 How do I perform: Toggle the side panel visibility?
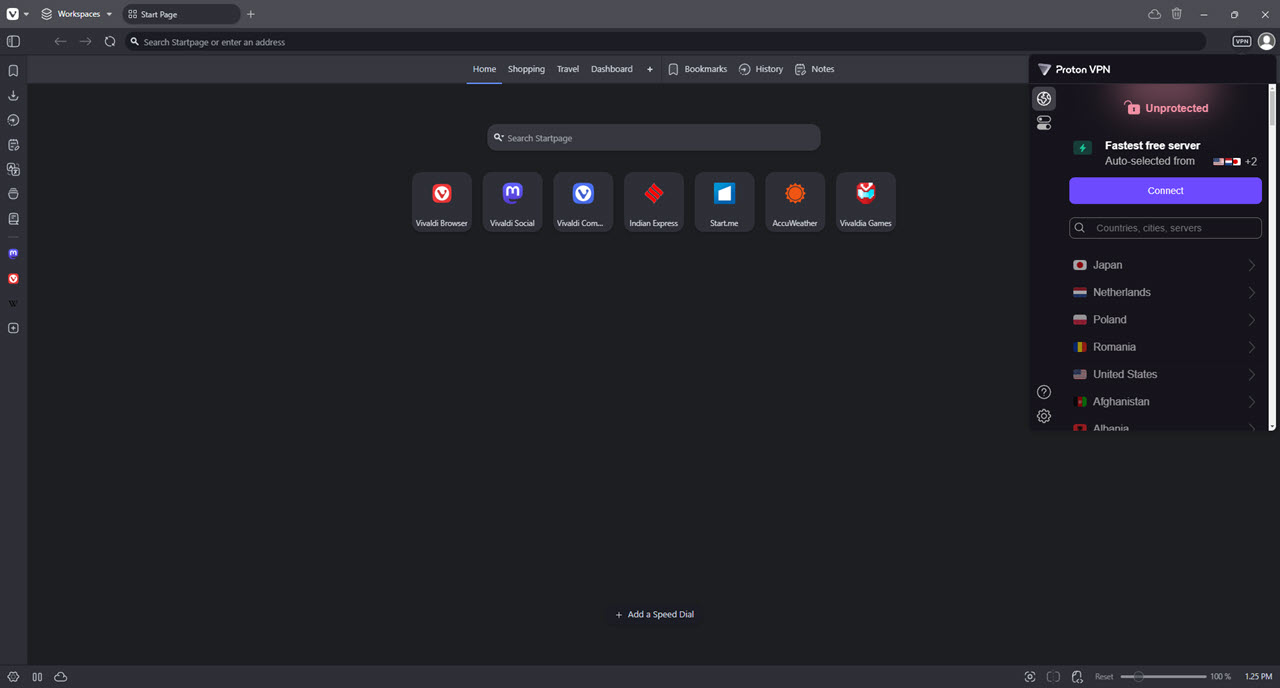[13, 42]
